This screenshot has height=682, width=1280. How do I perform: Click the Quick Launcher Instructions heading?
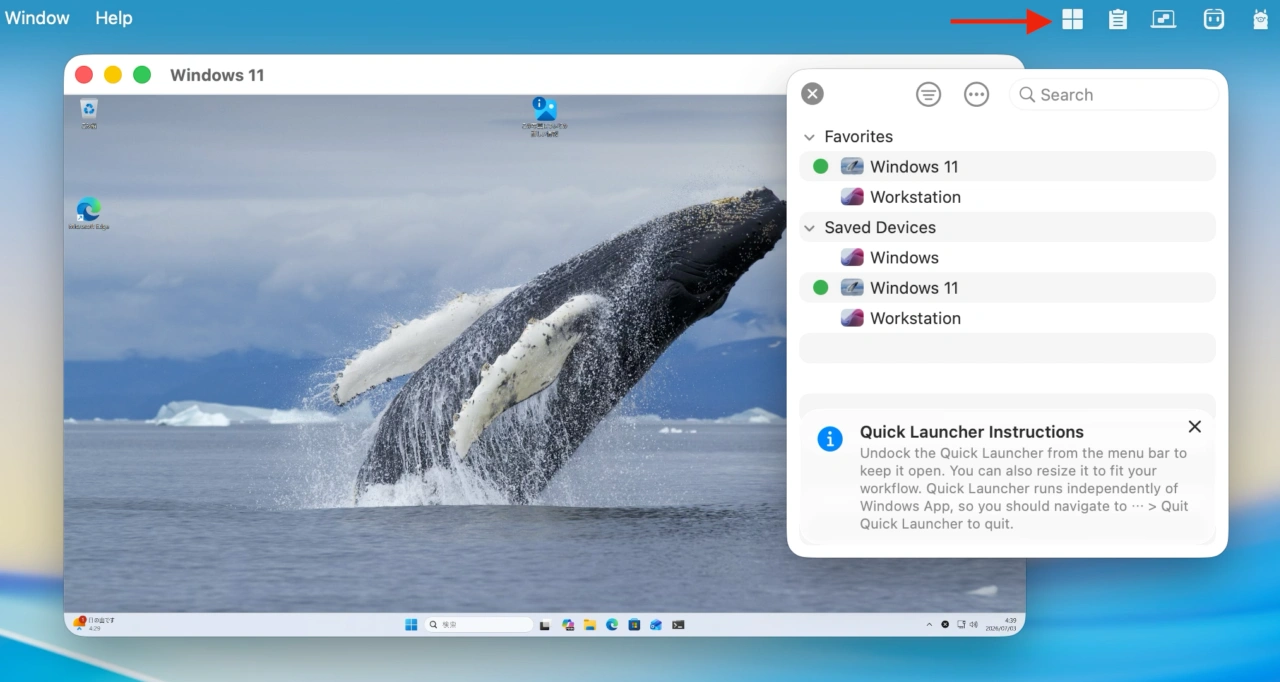pyautogui.click(x=972, y=432)
